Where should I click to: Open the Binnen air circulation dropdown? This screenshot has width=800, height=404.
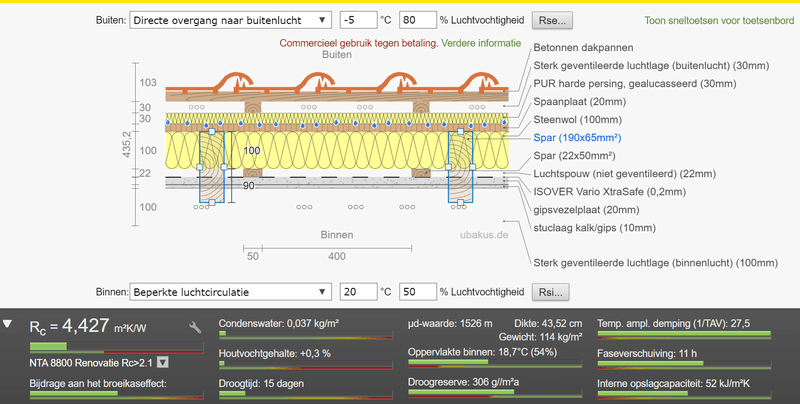[x=230, y=292]
